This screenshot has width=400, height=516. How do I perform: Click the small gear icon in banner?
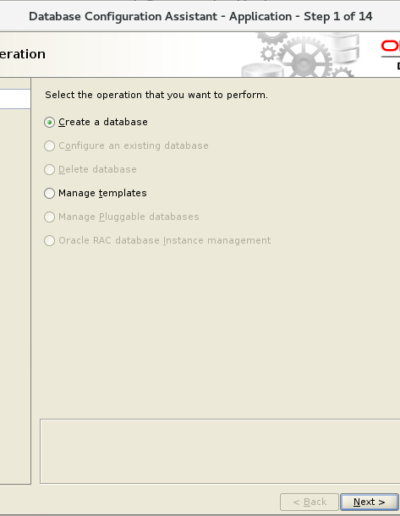268,54
